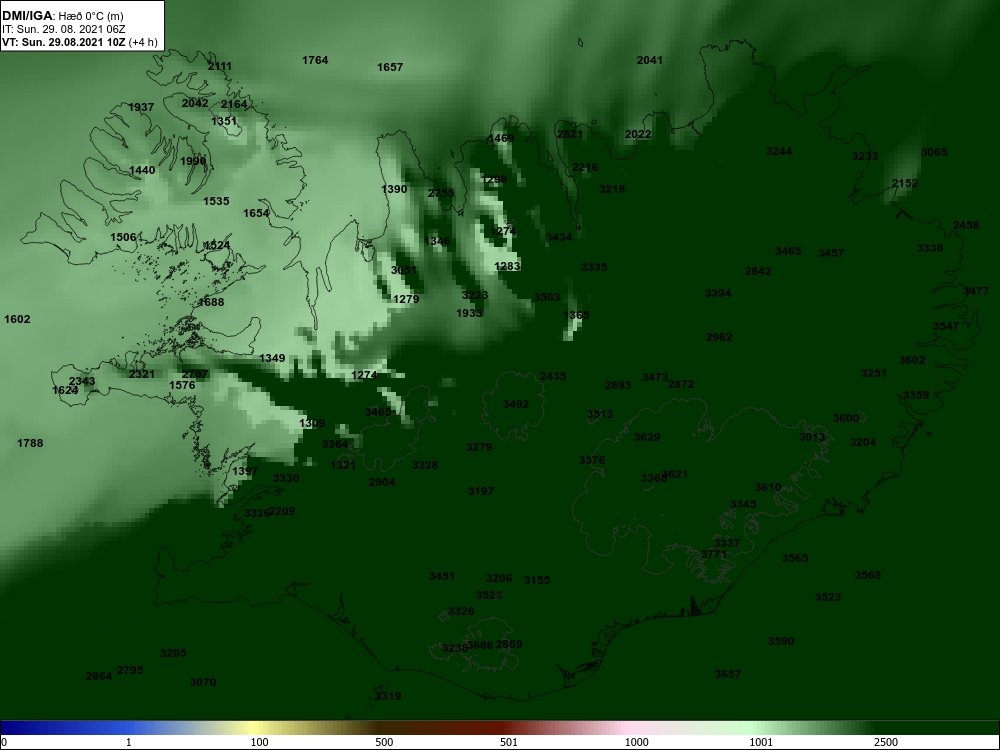Click the map value 1657

pyautogui.click(x=390, y=67)
